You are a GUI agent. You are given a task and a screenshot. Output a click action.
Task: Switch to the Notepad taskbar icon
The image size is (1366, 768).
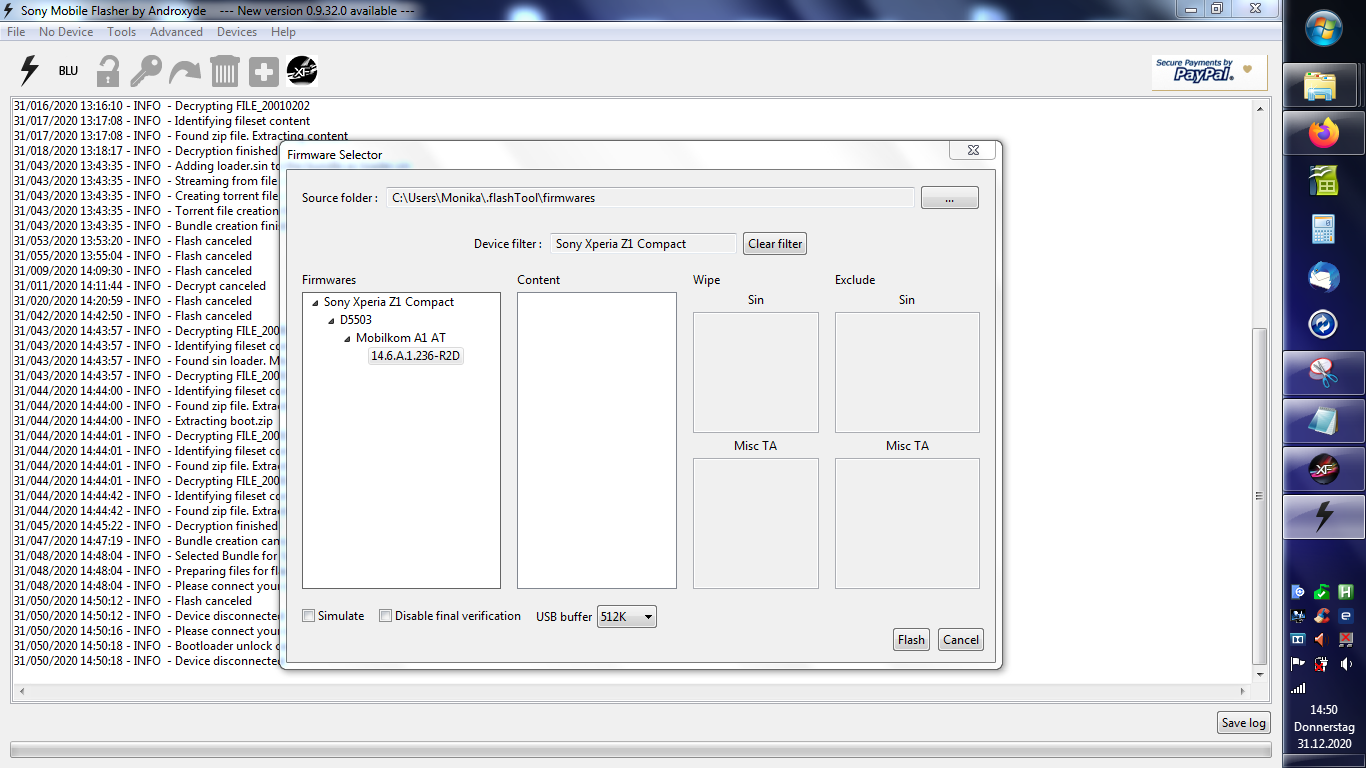(x=1324, y=421)
